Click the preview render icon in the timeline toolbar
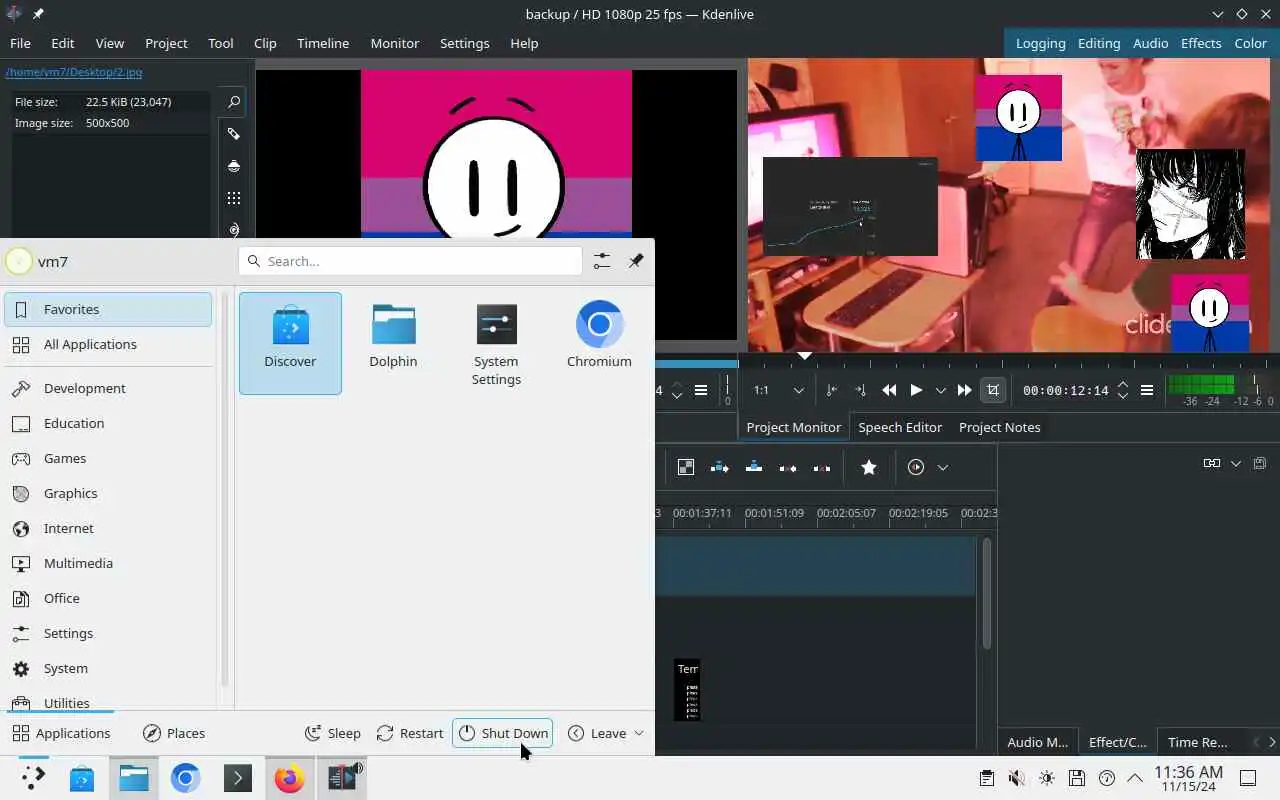Image resolution: width=1280 pixels, height=800 pixels. pos(916,467)
